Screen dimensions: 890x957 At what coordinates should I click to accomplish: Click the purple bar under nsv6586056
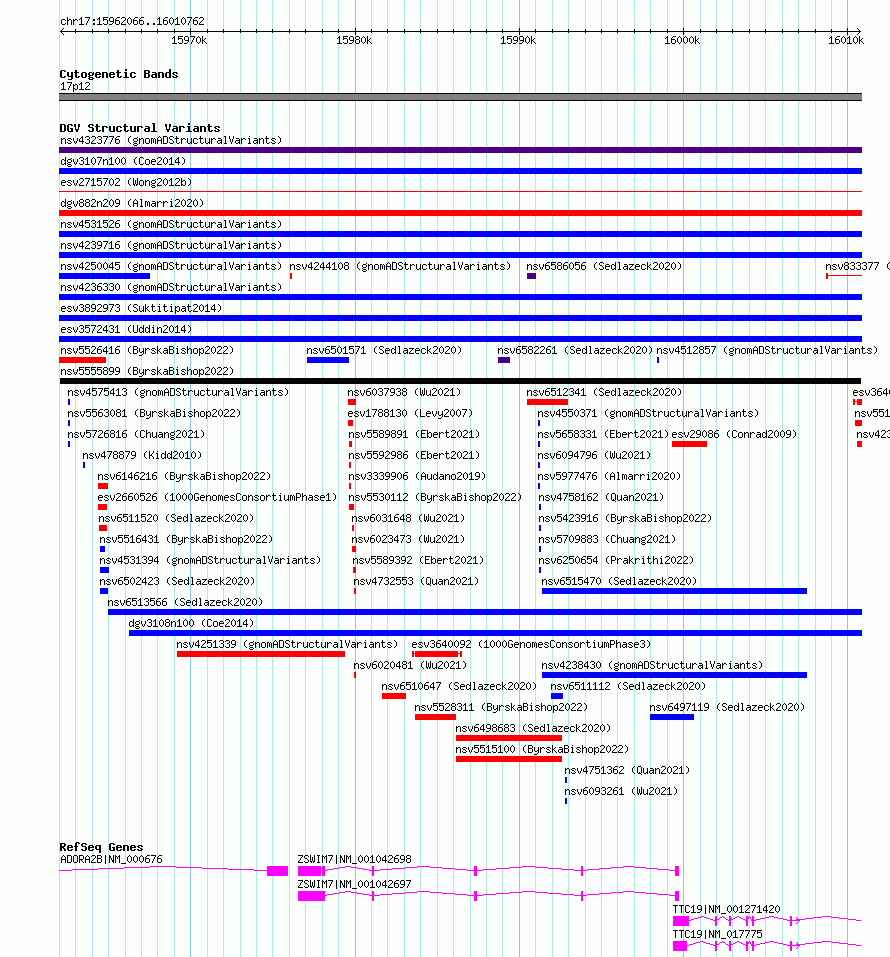click(532, 276)
